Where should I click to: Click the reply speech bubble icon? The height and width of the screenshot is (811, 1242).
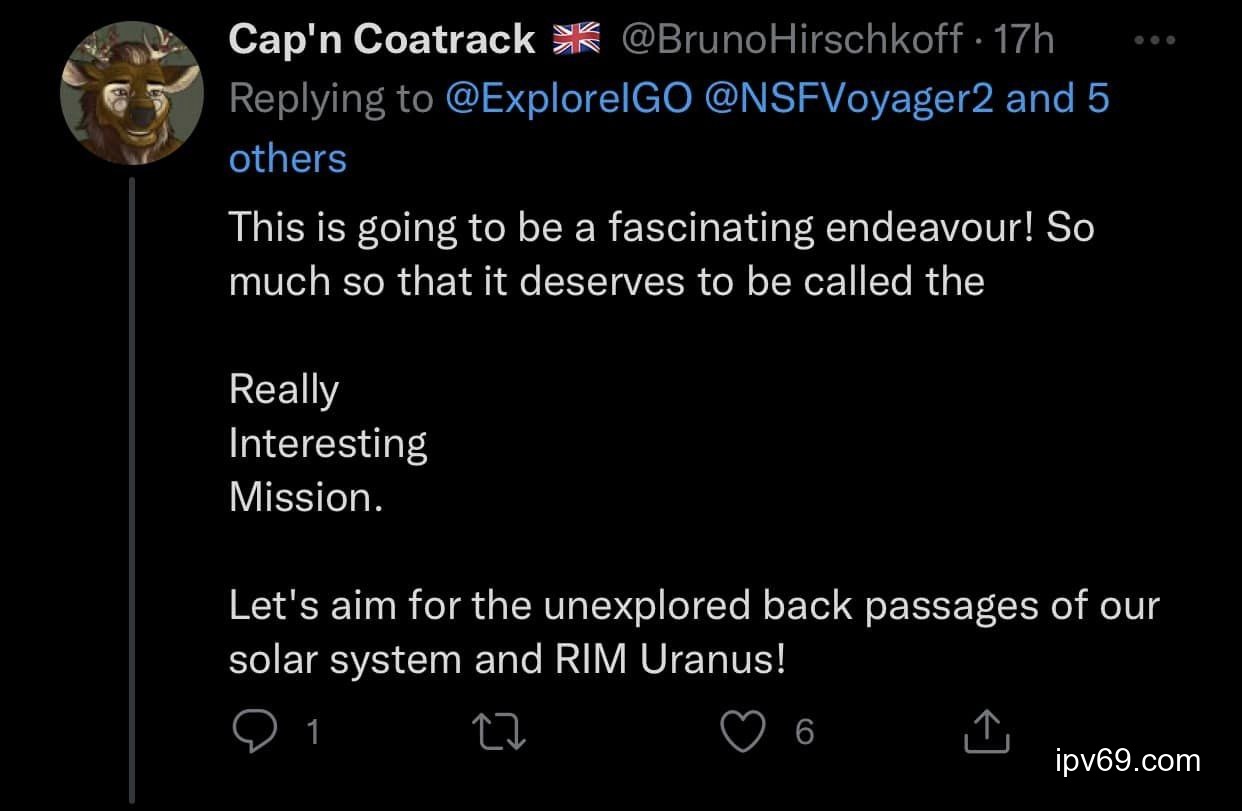tap(254, 733)
